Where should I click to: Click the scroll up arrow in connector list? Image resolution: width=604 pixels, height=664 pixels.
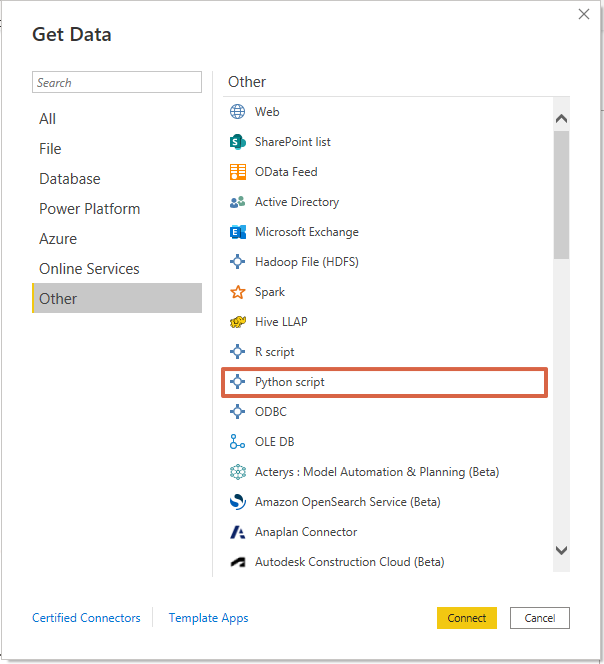561,119
